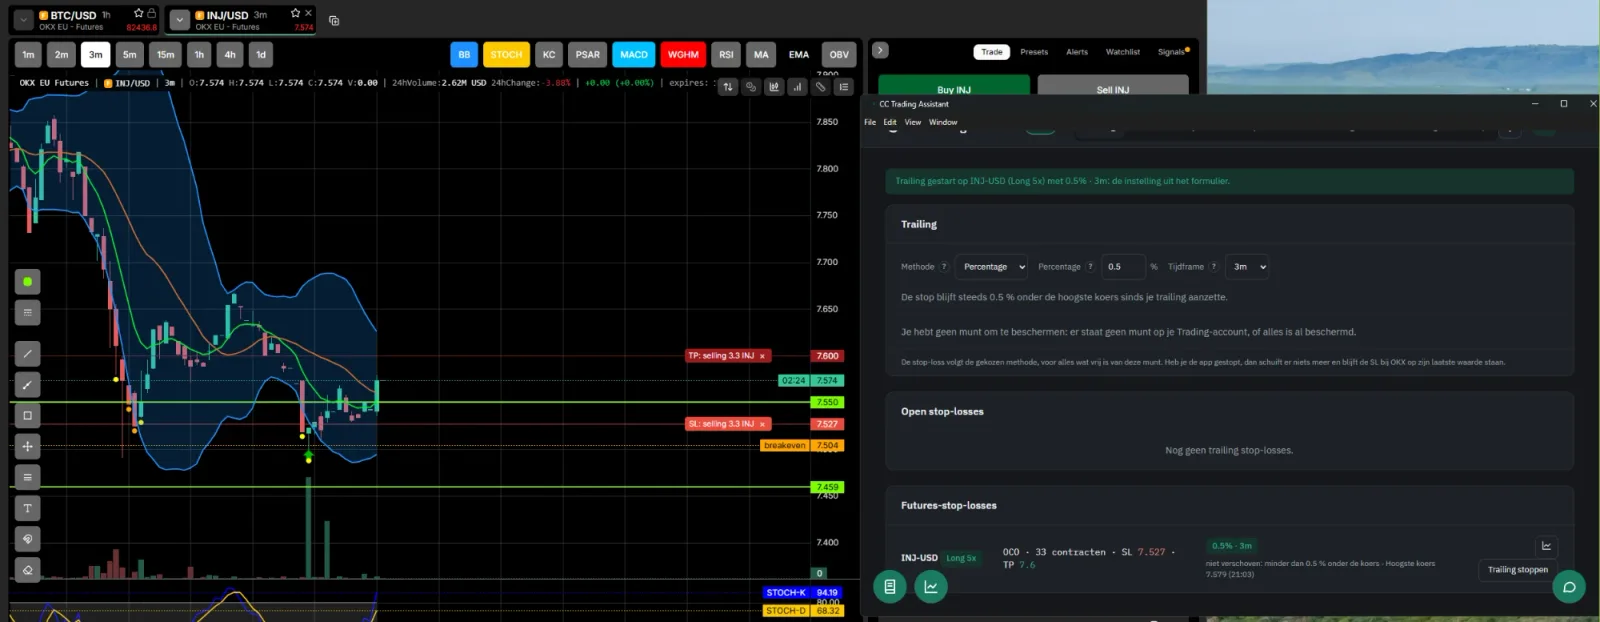
Task: Enable the OBV indicator
Action: click(x=839, y=55)
